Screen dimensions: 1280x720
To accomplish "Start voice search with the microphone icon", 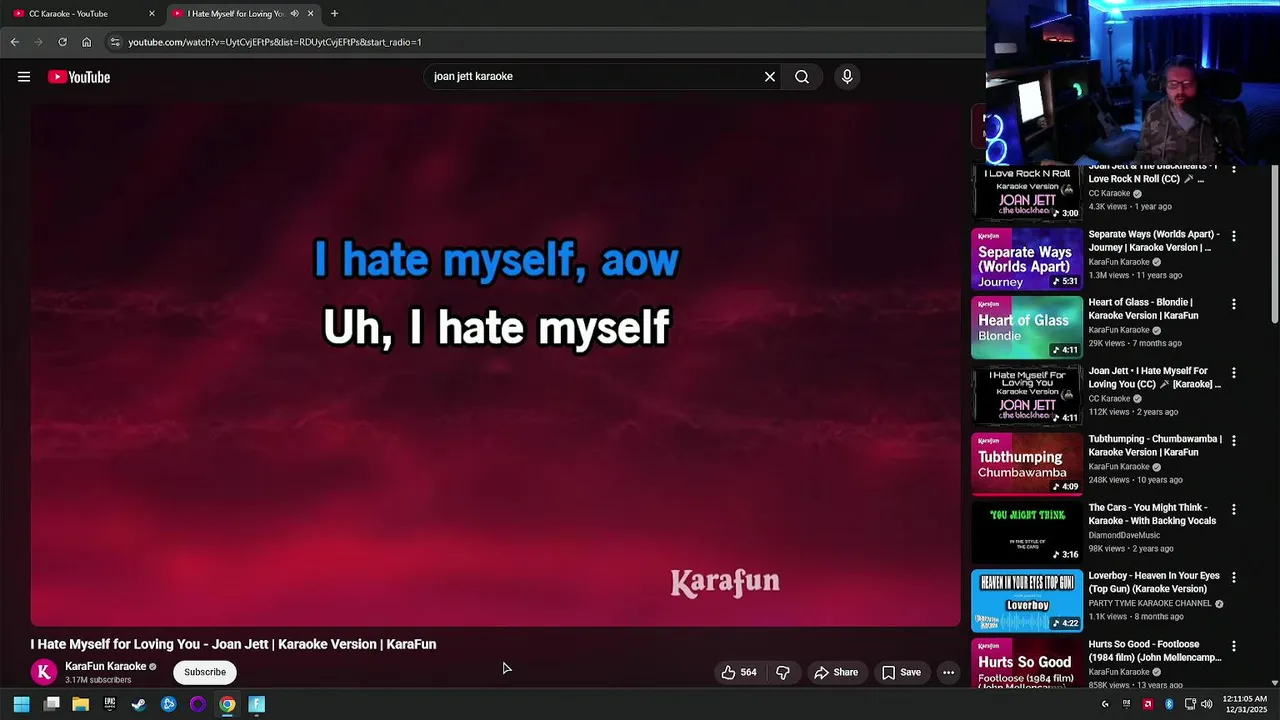I will click(x=847, y=77).
